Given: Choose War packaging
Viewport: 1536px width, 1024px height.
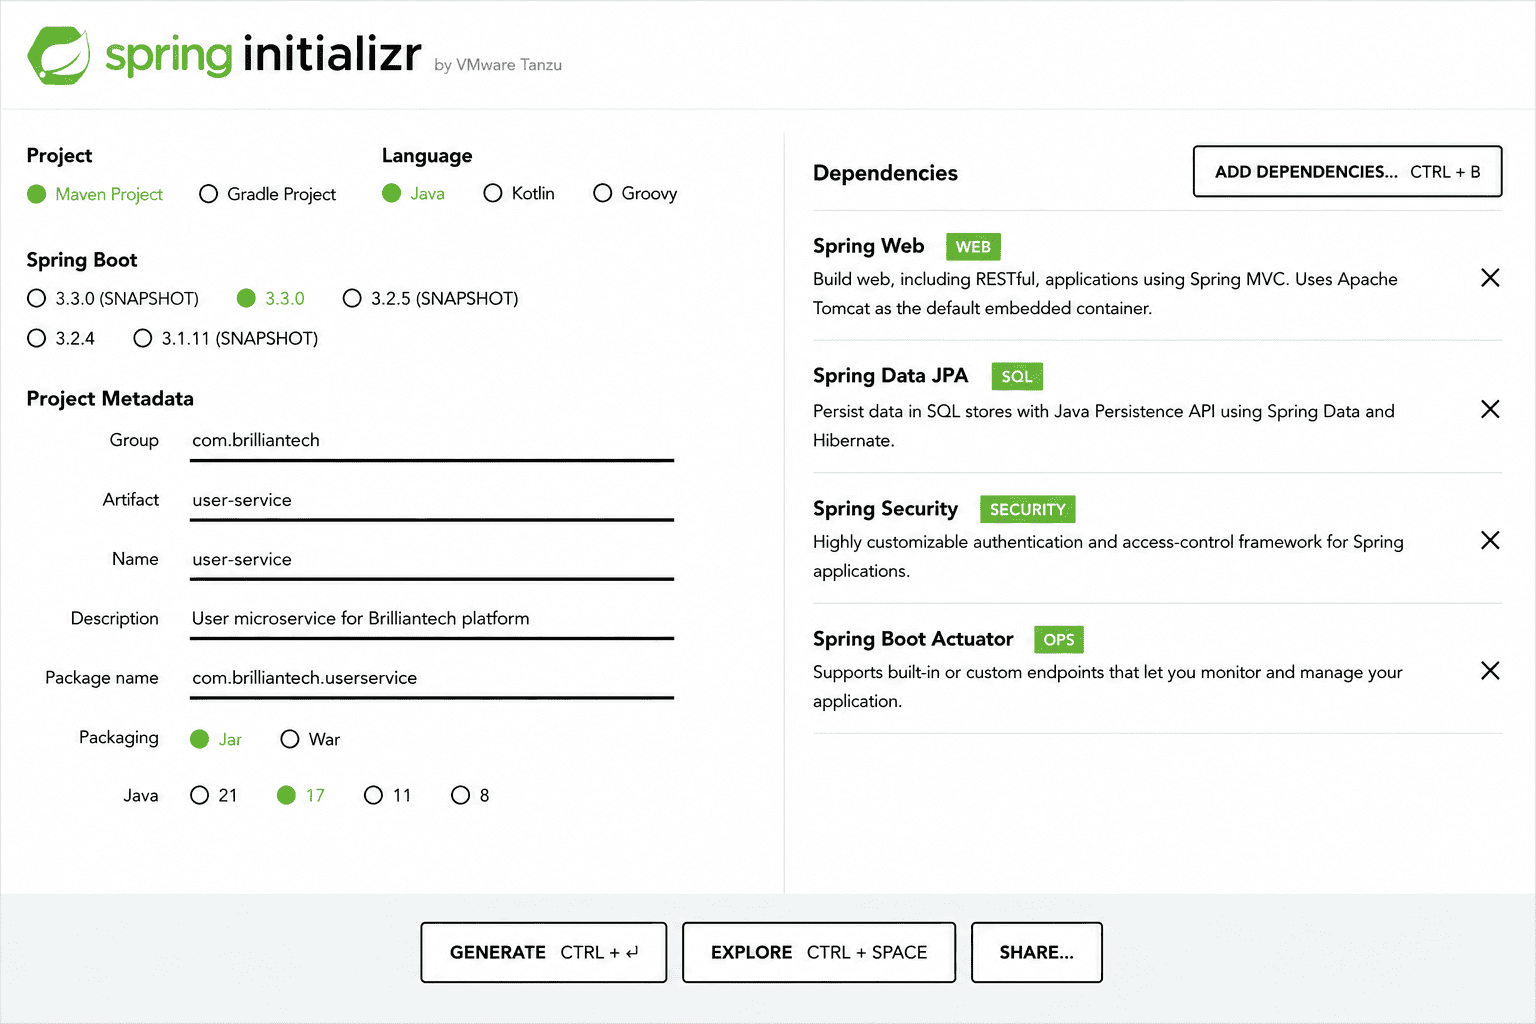Looking at the screenshot, I should tap(310, 739).
